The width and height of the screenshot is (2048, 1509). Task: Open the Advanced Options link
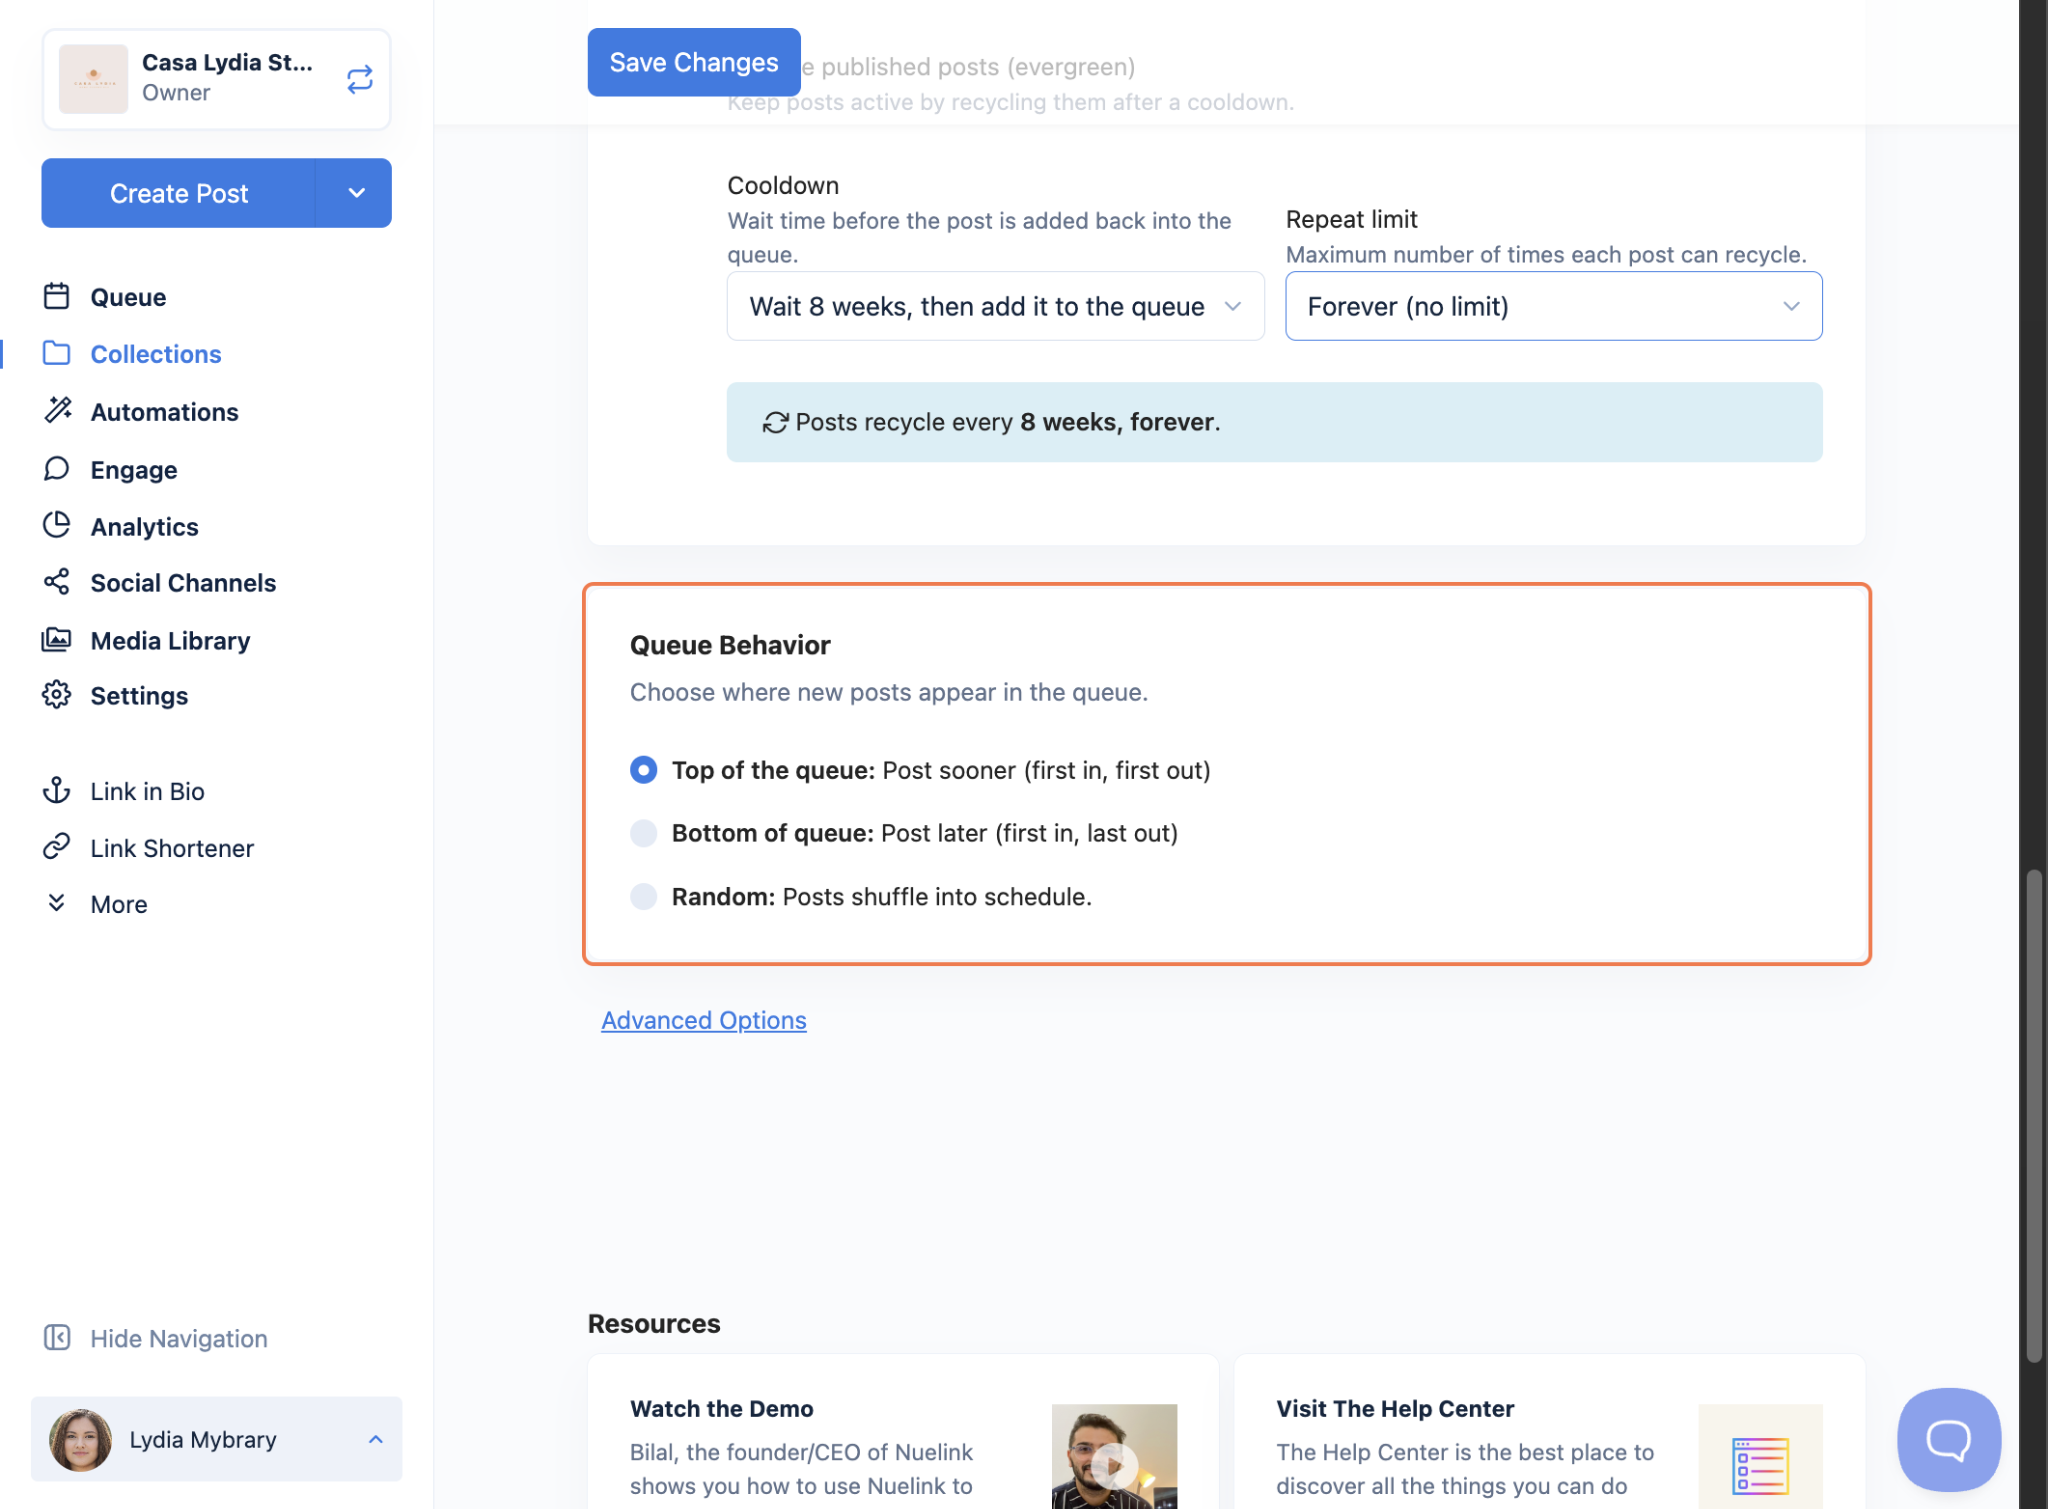pyautogui.click(x=703, y=1020)
